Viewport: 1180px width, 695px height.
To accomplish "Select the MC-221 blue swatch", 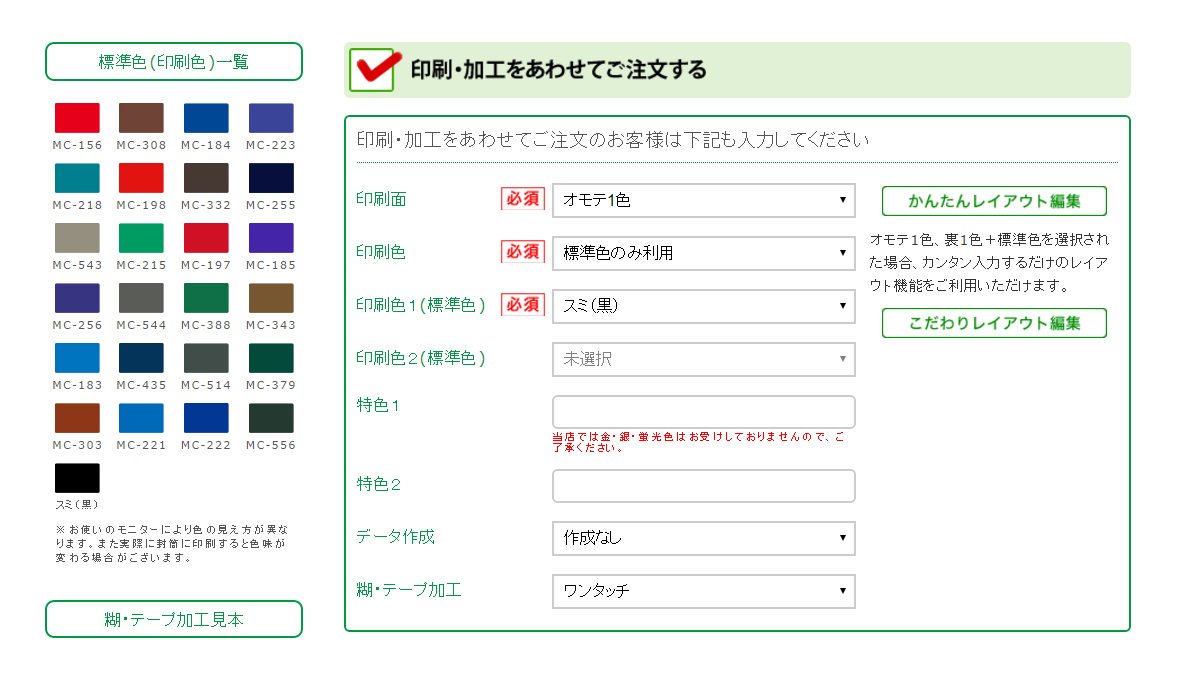I will pos(141,417).
